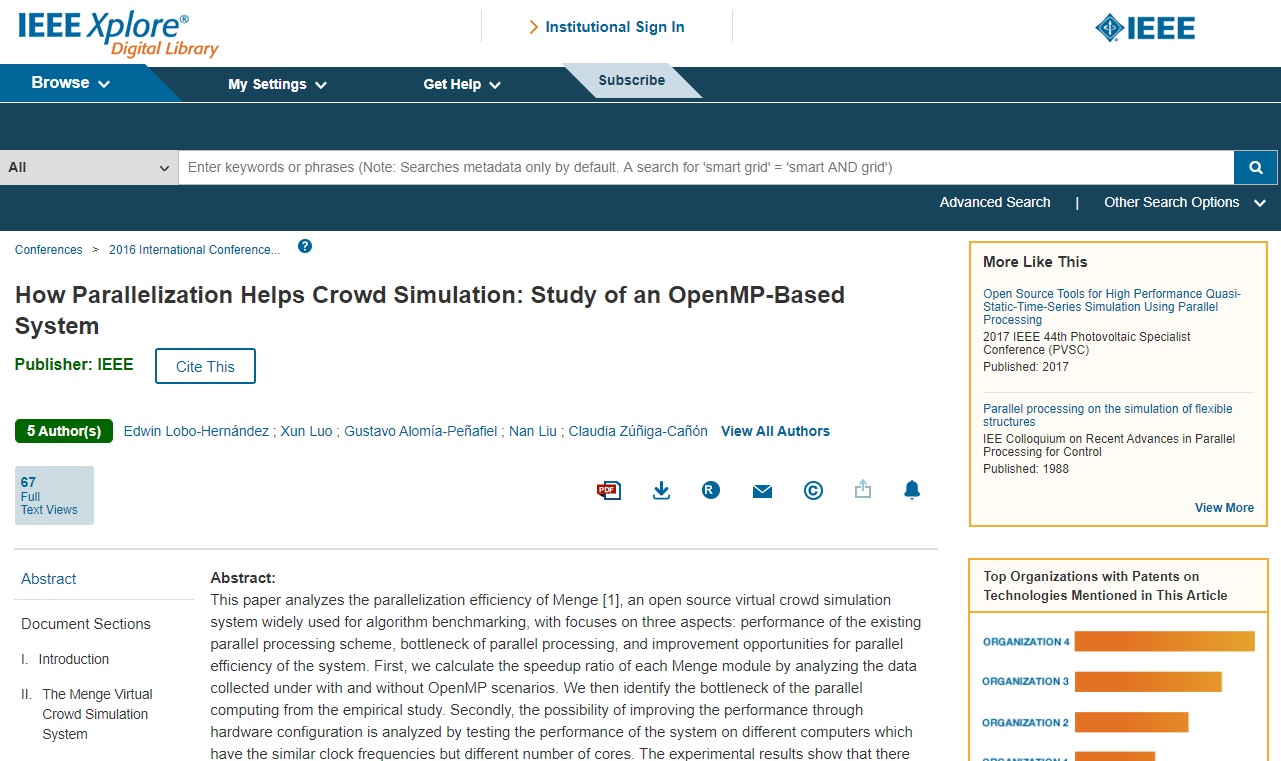The image size is (1281, 761).
Task: Click View All Authors link
Action: coord(775,431)
